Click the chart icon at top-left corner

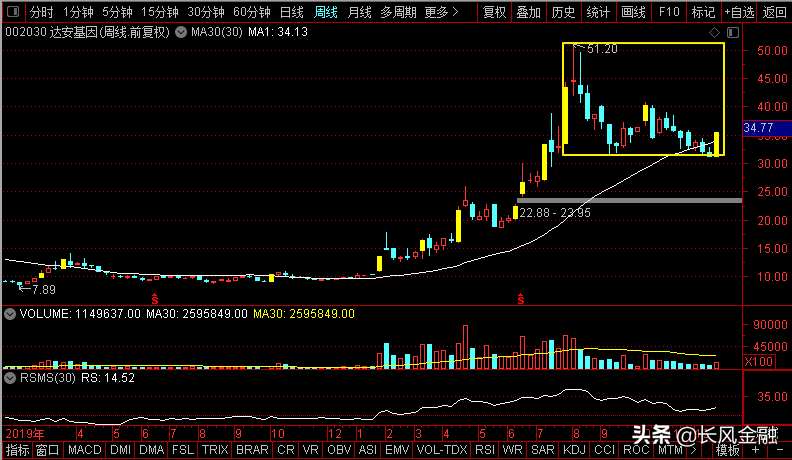[14, 13]
